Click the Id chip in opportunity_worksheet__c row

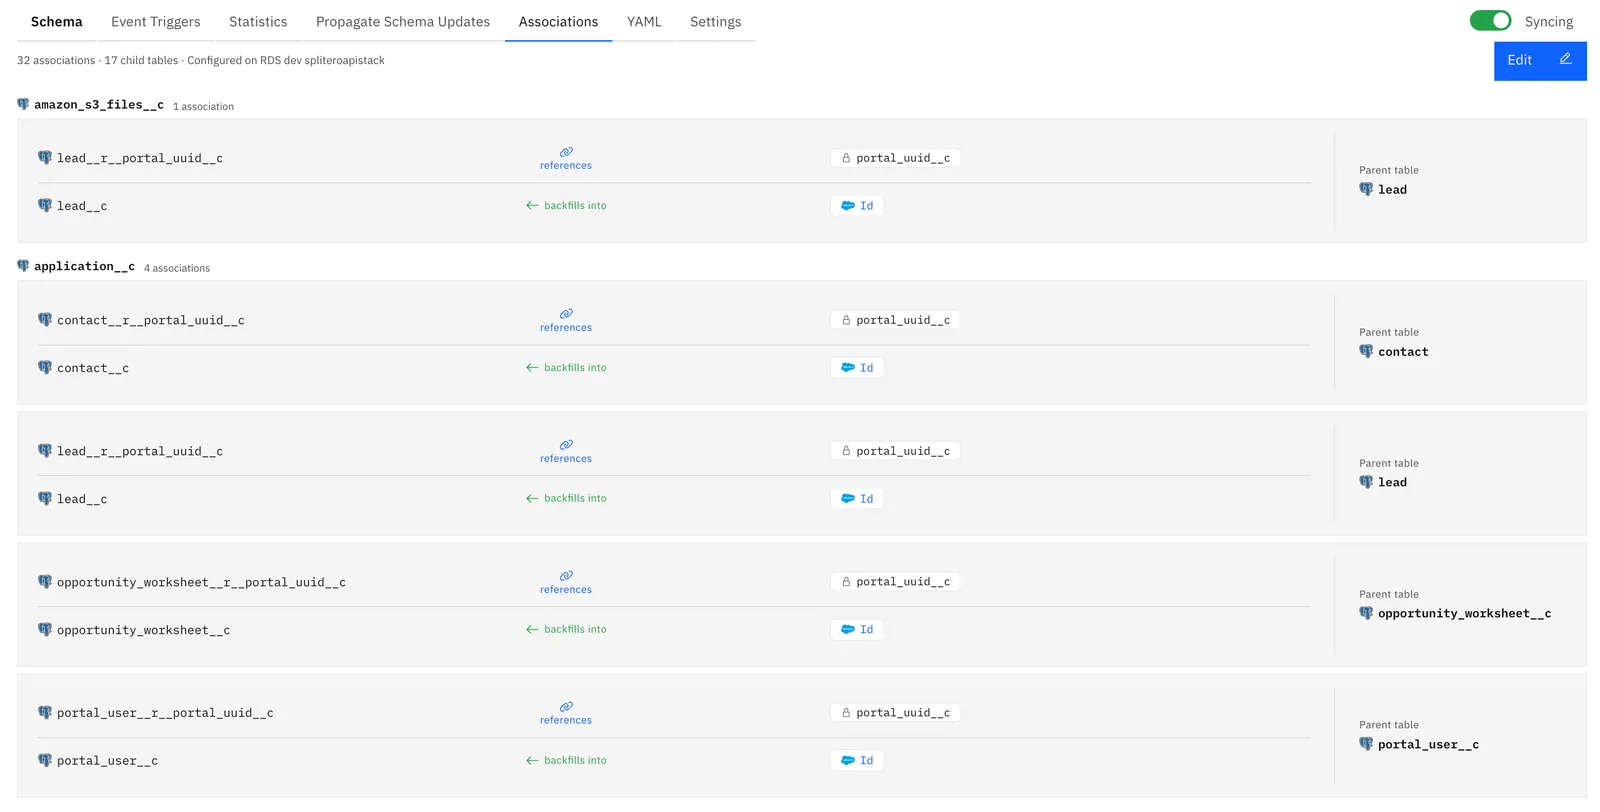click(857, 630)
